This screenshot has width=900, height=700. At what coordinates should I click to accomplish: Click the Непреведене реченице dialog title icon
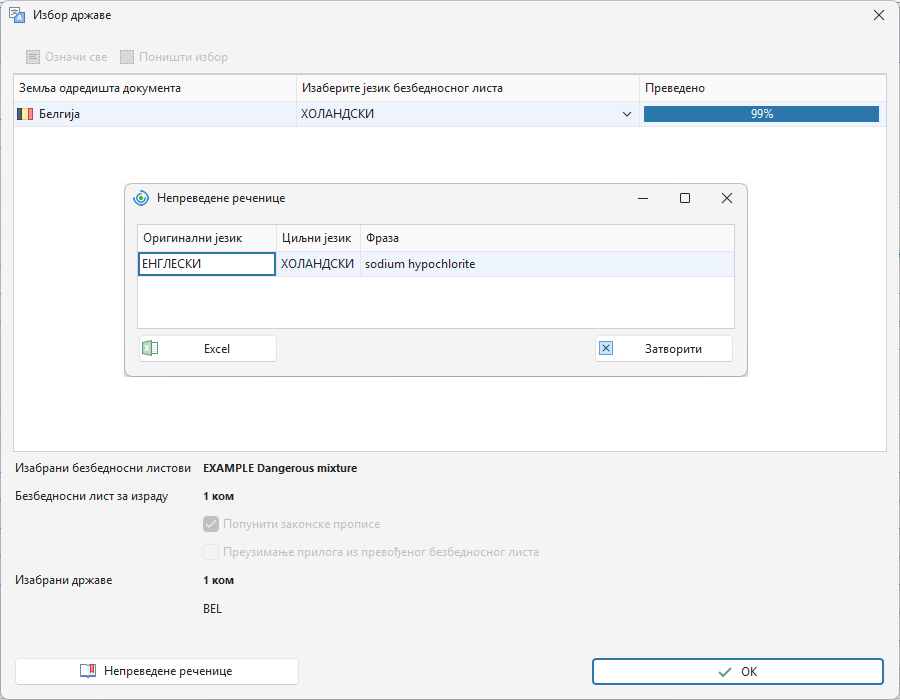point(141,199)
